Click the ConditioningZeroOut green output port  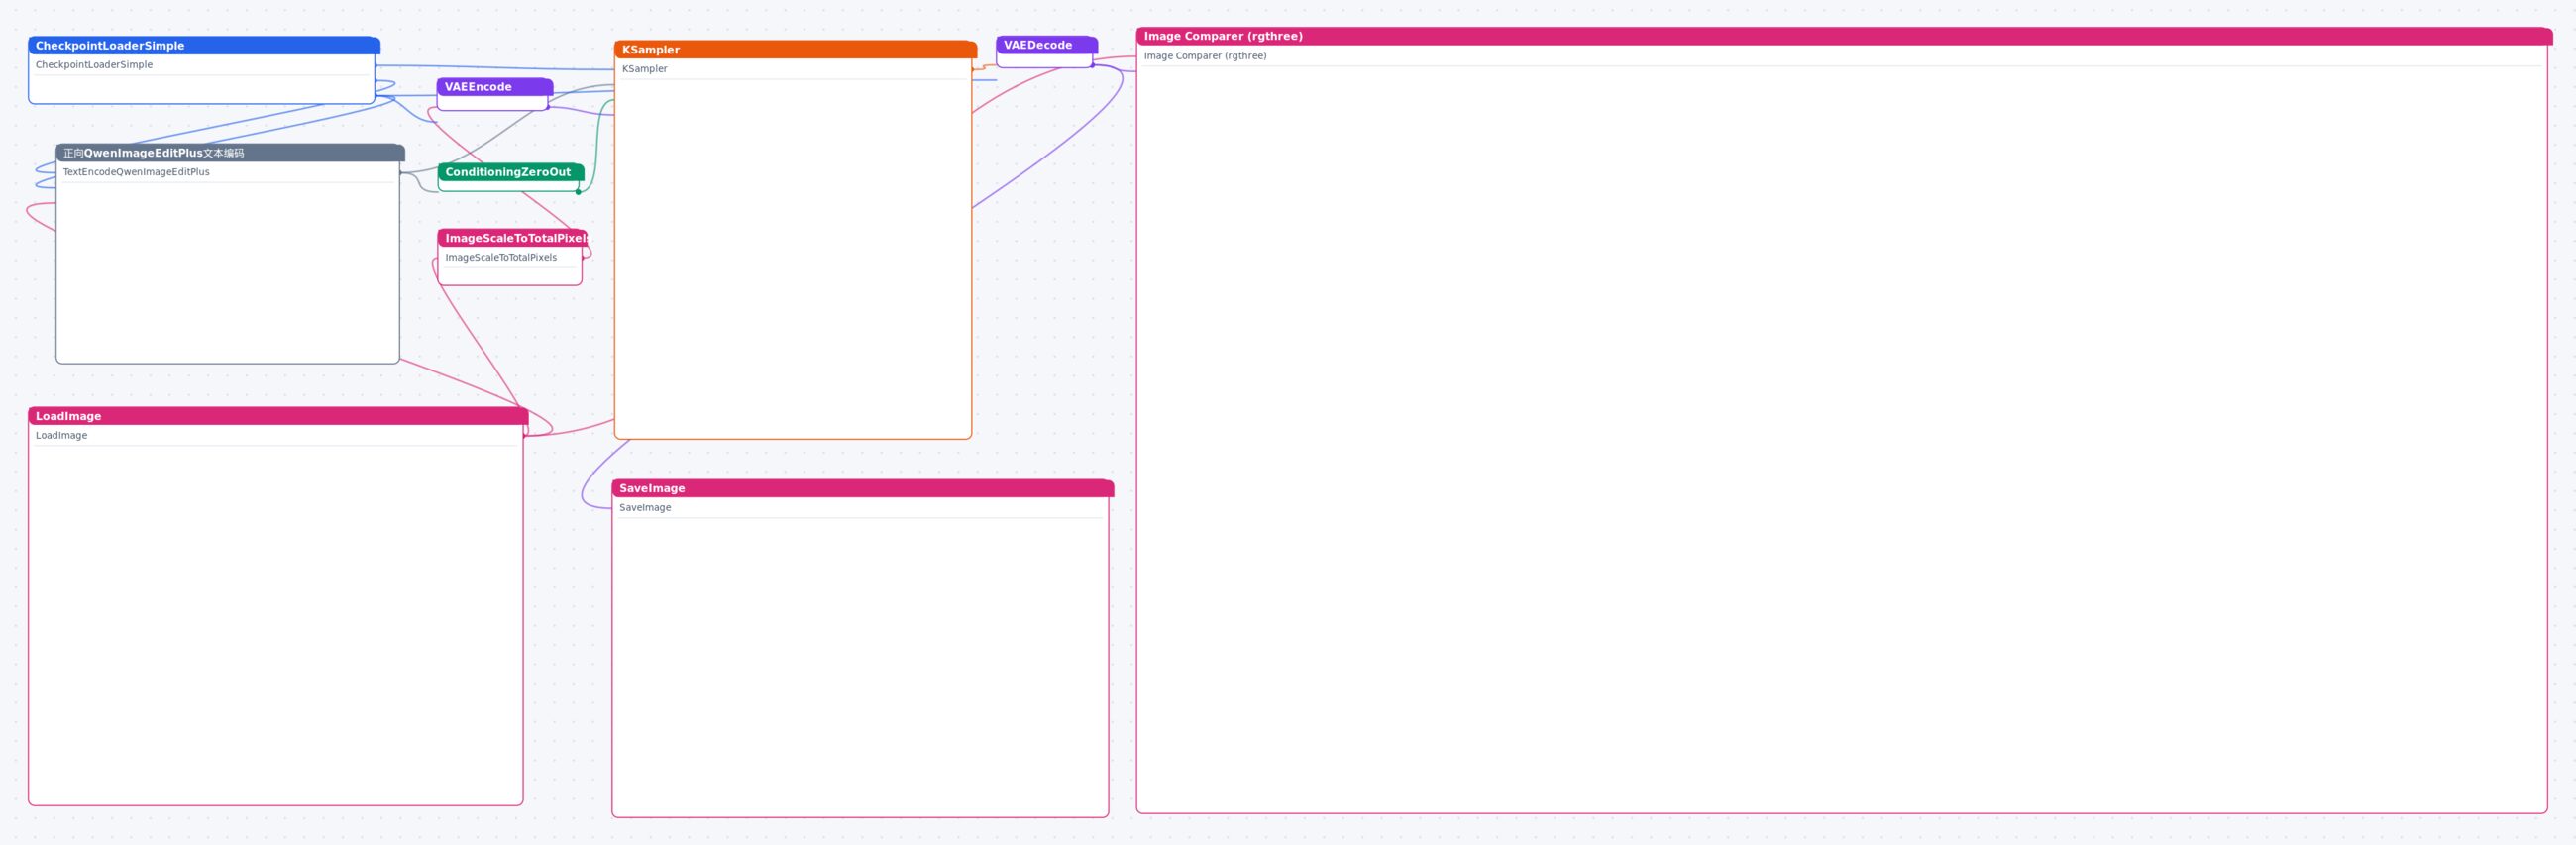(578, 191)
